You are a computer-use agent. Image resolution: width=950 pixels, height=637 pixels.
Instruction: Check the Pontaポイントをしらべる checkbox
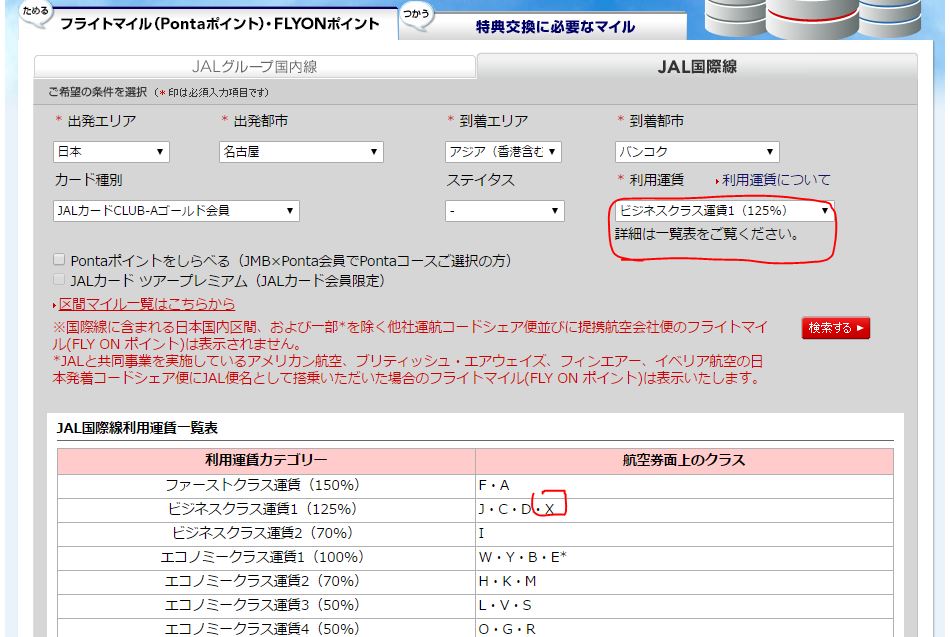point(59,259)
